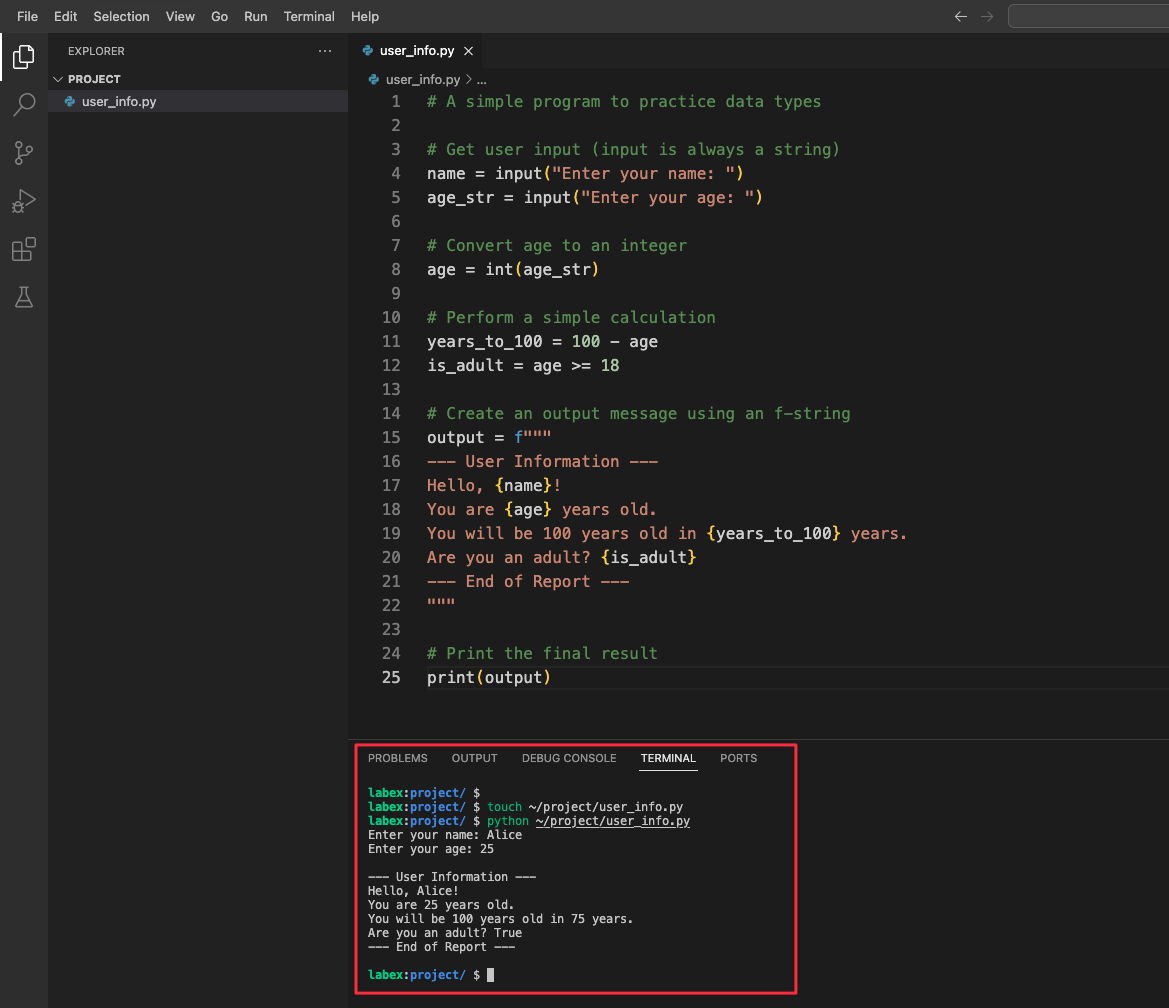Open the Explorer more actions menu

(324, 50)
